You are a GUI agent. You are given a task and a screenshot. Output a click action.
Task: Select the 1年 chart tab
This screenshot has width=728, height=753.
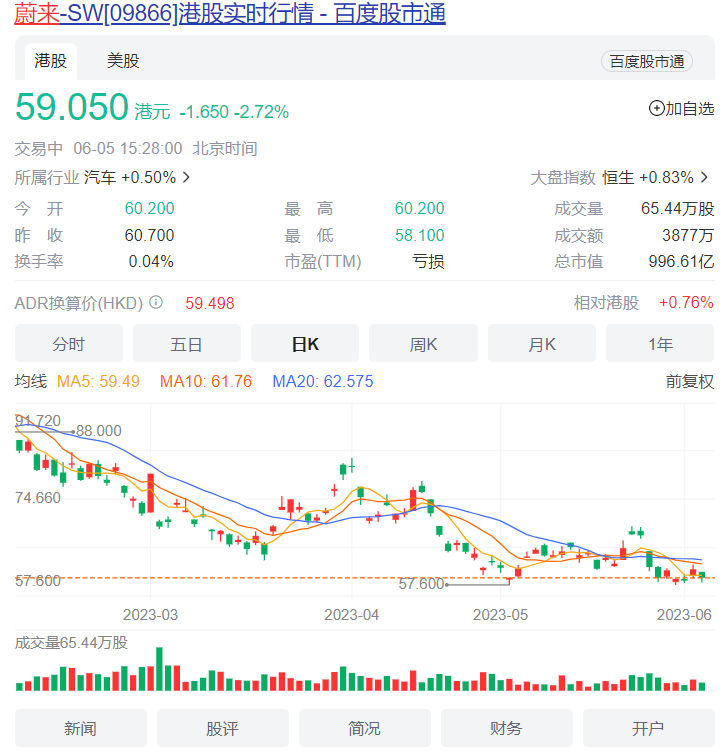(x=660, y=343)
